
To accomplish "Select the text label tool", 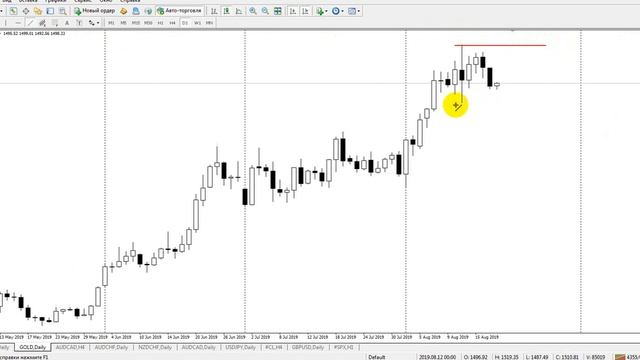I will (79, 23).
